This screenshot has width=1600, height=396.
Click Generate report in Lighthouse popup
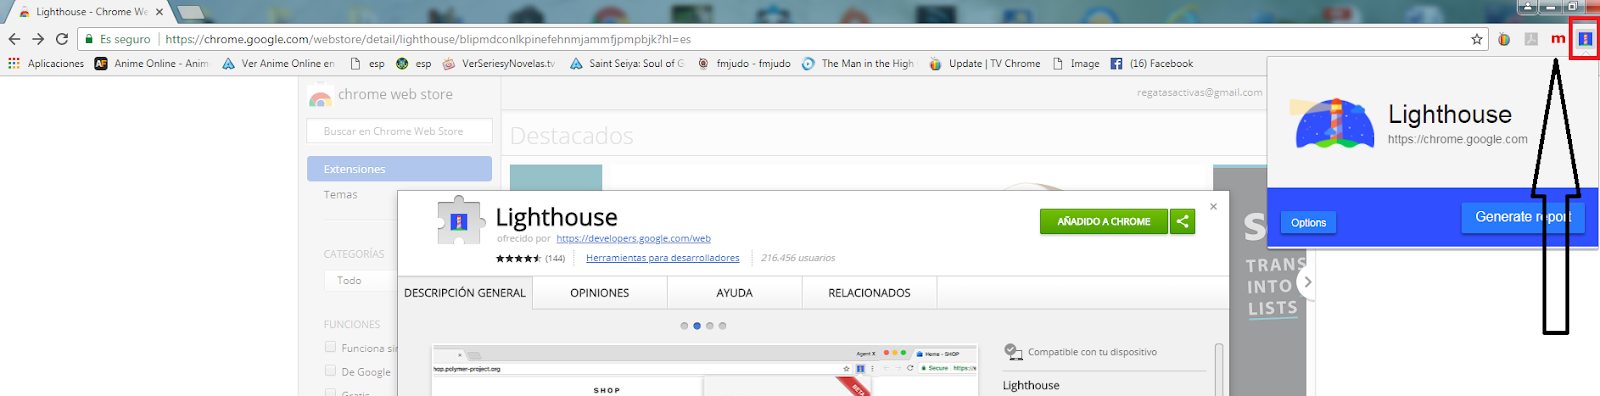[1523, 217]
